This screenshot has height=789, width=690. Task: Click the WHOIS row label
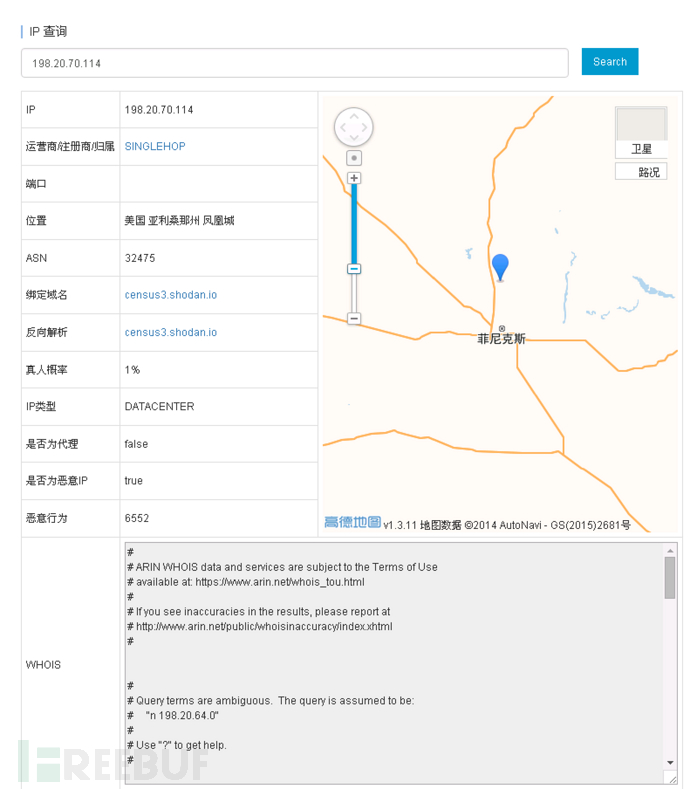click(x=43, y=665)
